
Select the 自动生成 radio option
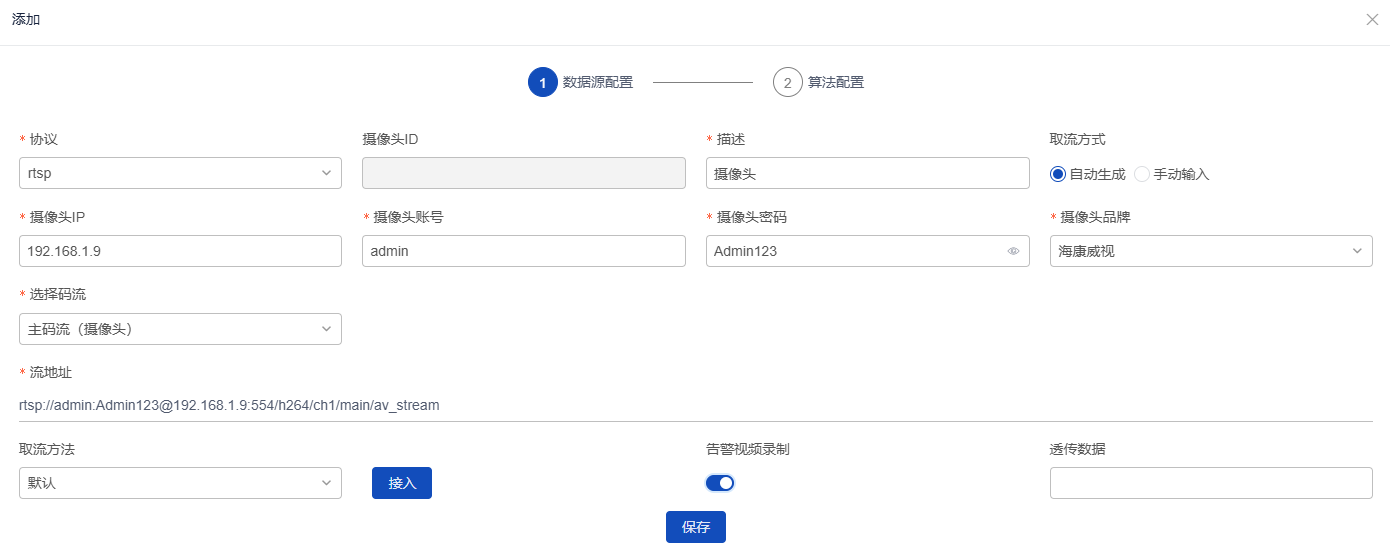coord(1087,174)
